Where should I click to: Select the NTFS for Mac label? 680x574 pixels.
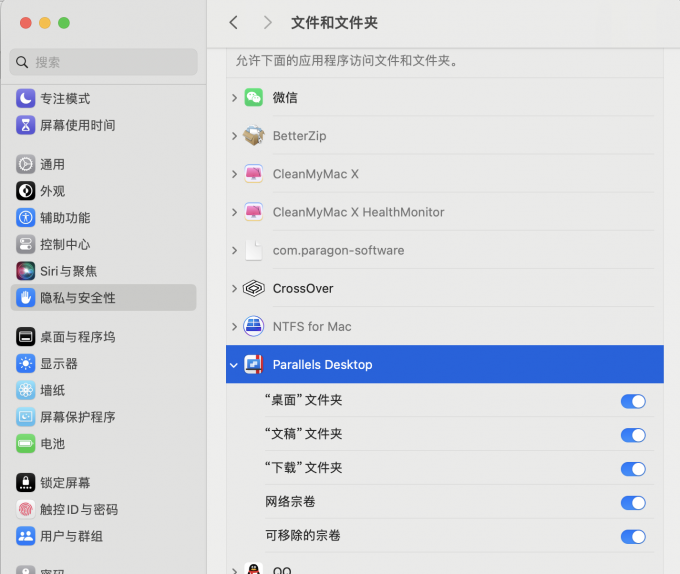click(x=312, y=326)
